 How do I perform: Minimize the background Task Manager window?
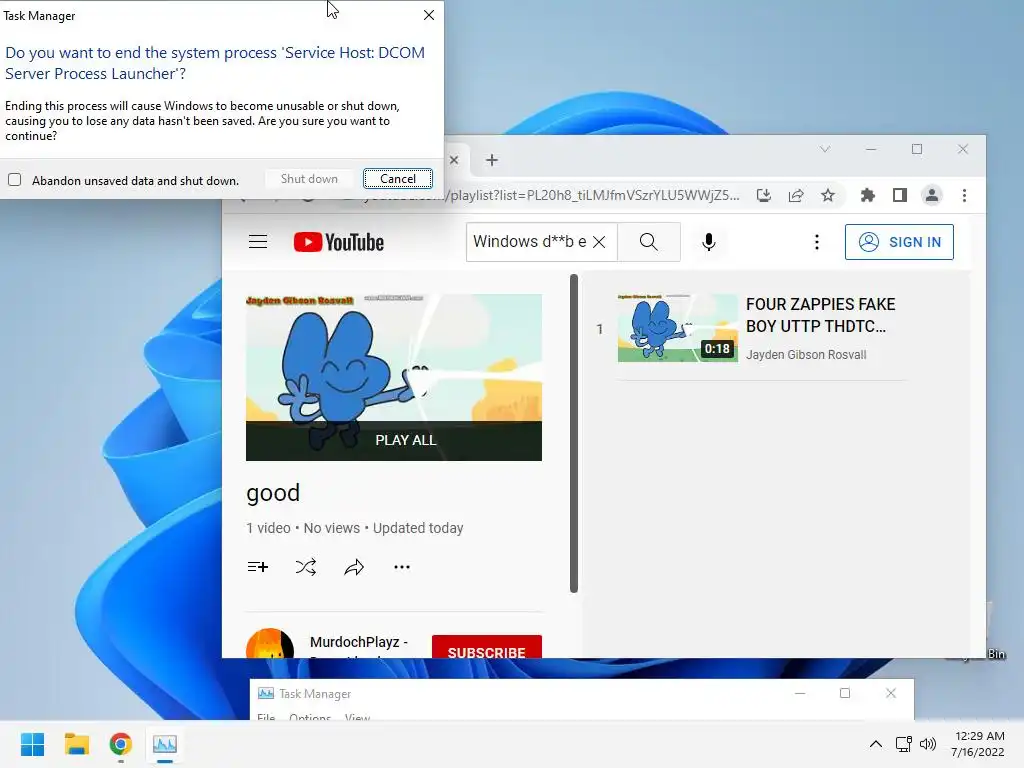tap(800, 693)
